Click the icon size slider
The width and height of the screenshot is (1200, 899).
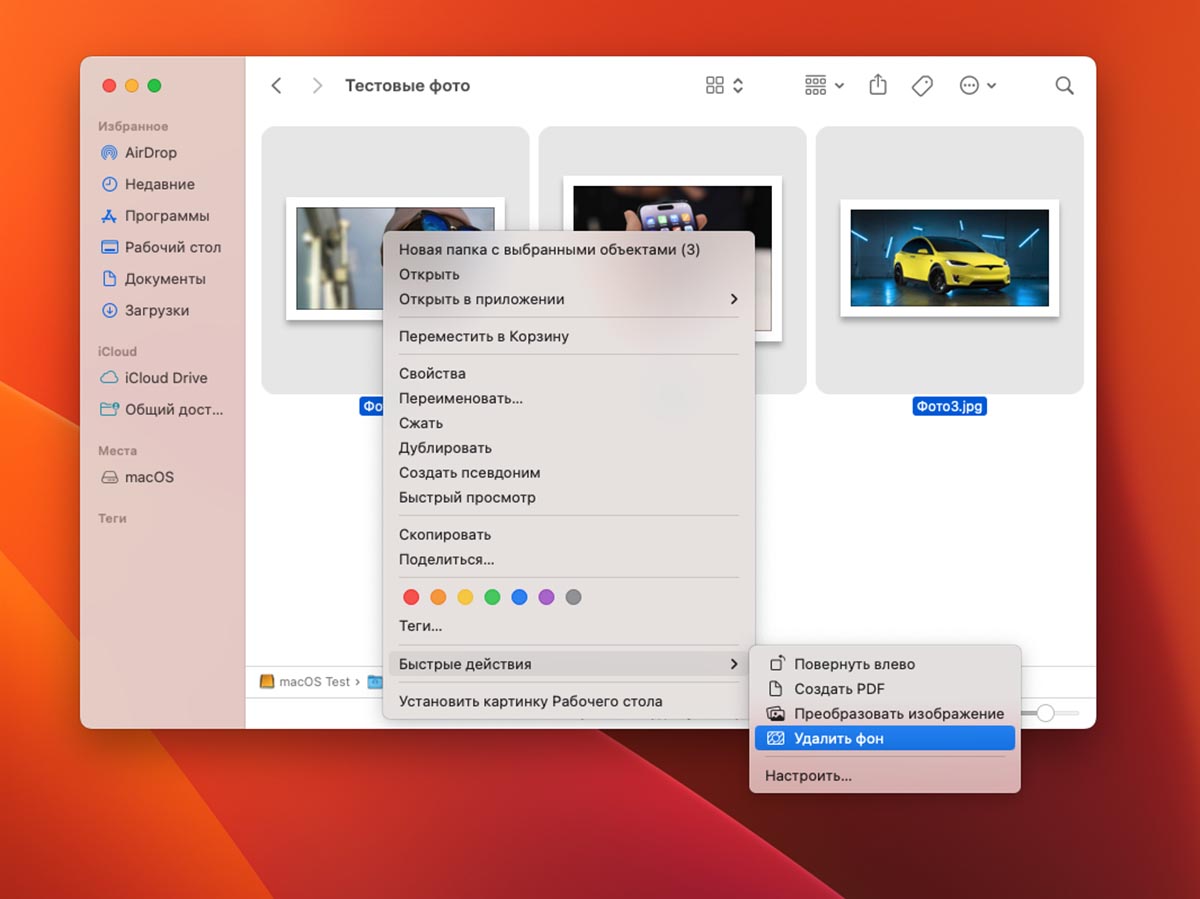tap(1046, 713)
